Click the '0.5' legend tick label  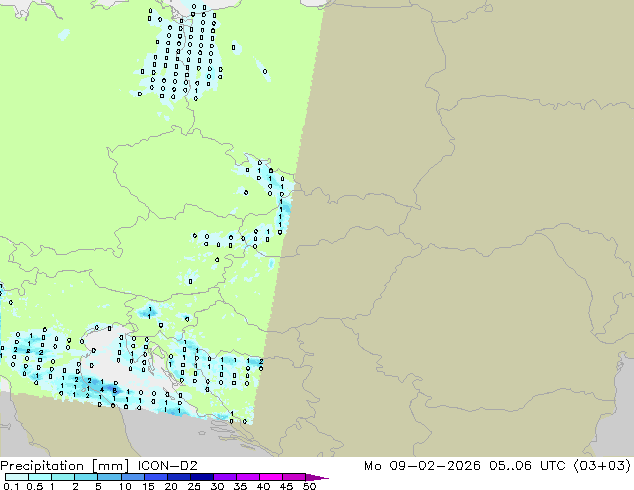pos(35,486)
